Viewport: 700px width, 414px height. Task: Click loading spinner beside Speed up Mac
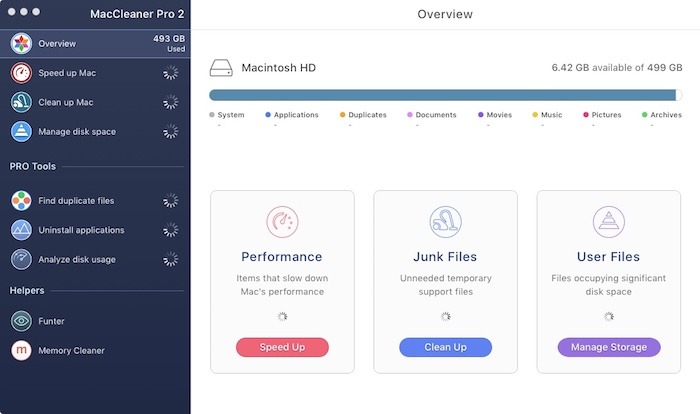171,73
